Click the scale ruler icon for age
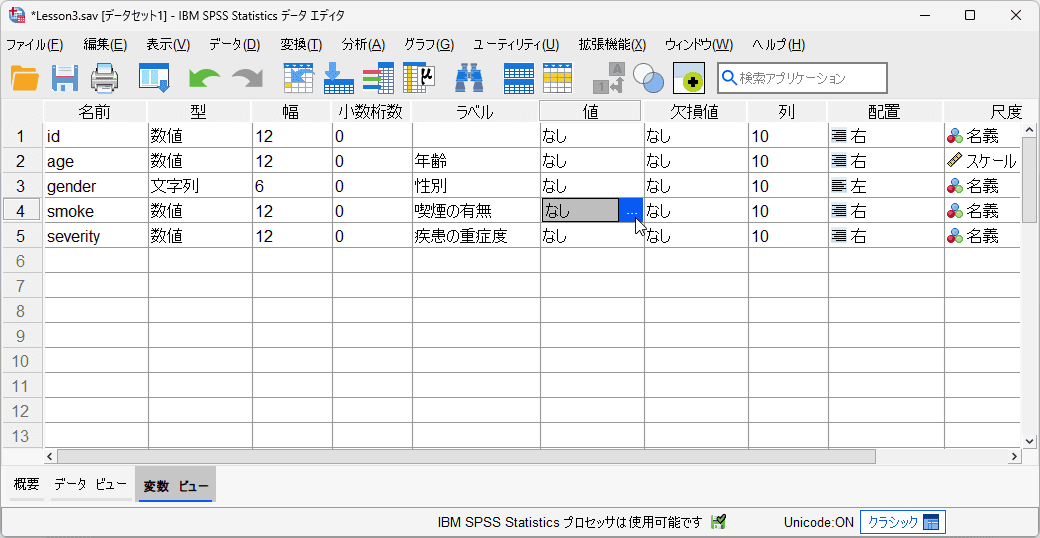This screenshot has height=538, width=1040. [x=954, y=161]
